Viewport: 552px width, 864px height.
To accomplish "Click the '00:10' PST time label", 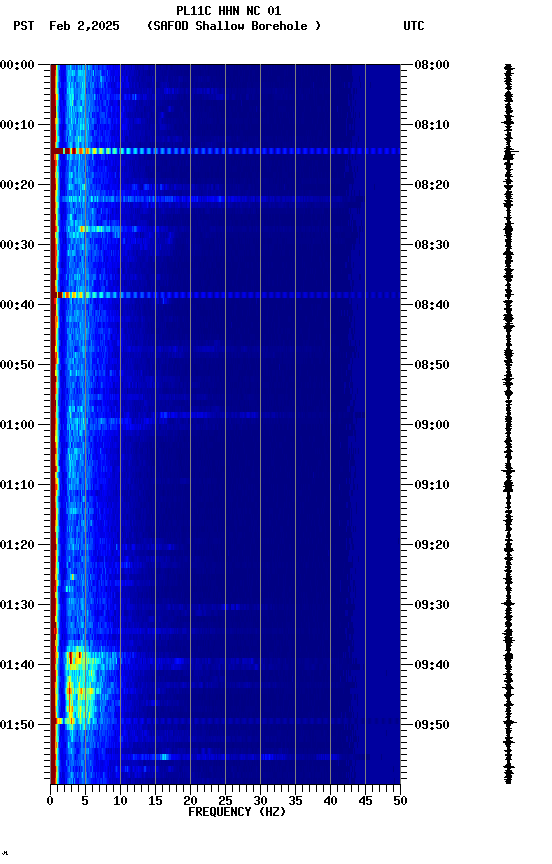I will point(17,125).
